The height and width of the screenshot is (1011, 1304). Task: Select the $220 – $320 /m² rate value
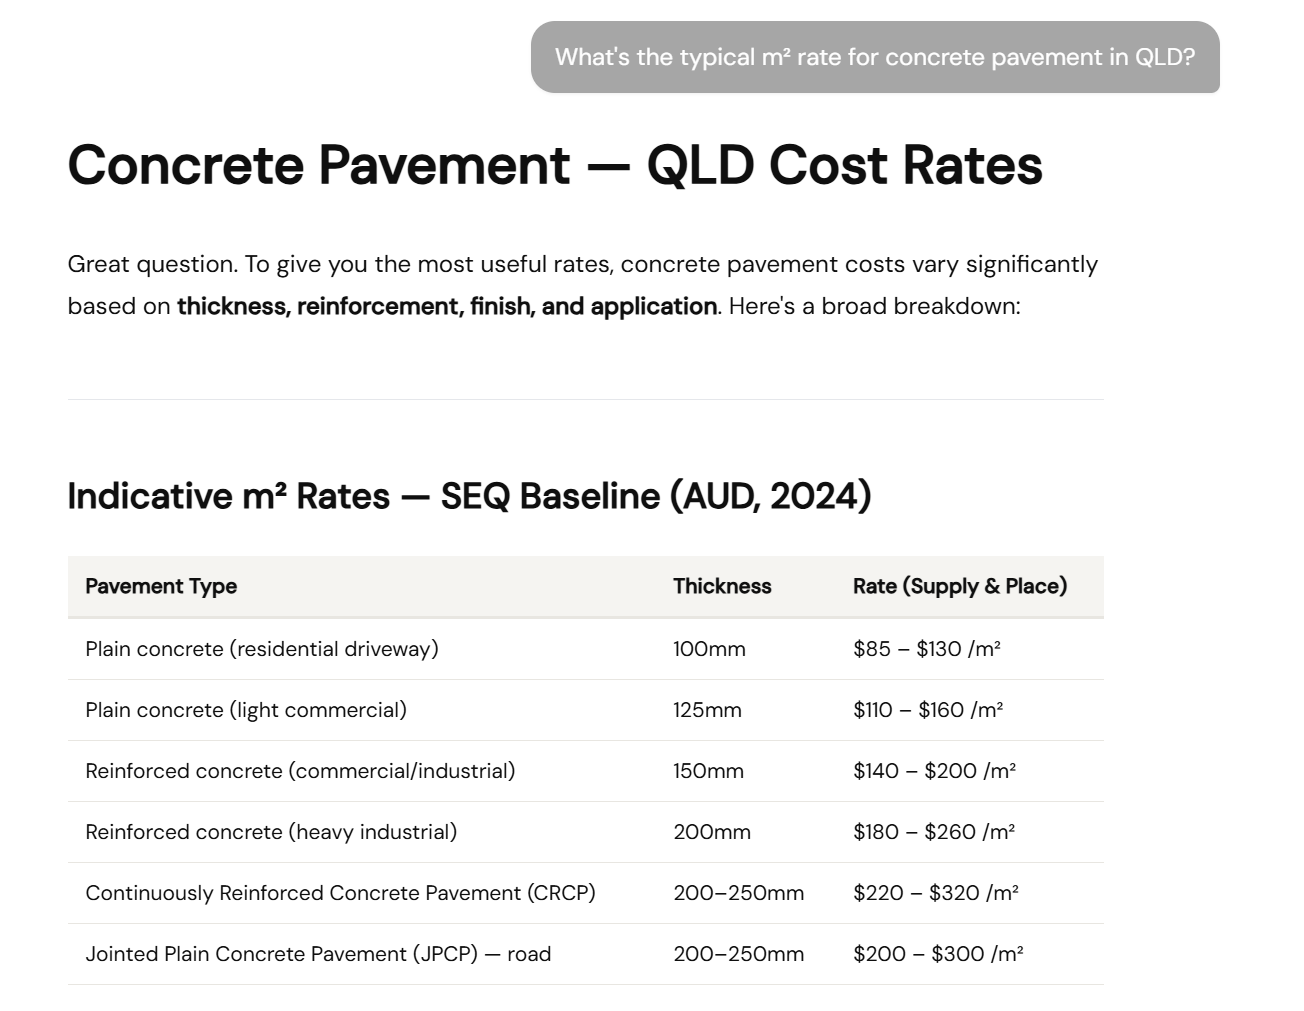[937, 893]
